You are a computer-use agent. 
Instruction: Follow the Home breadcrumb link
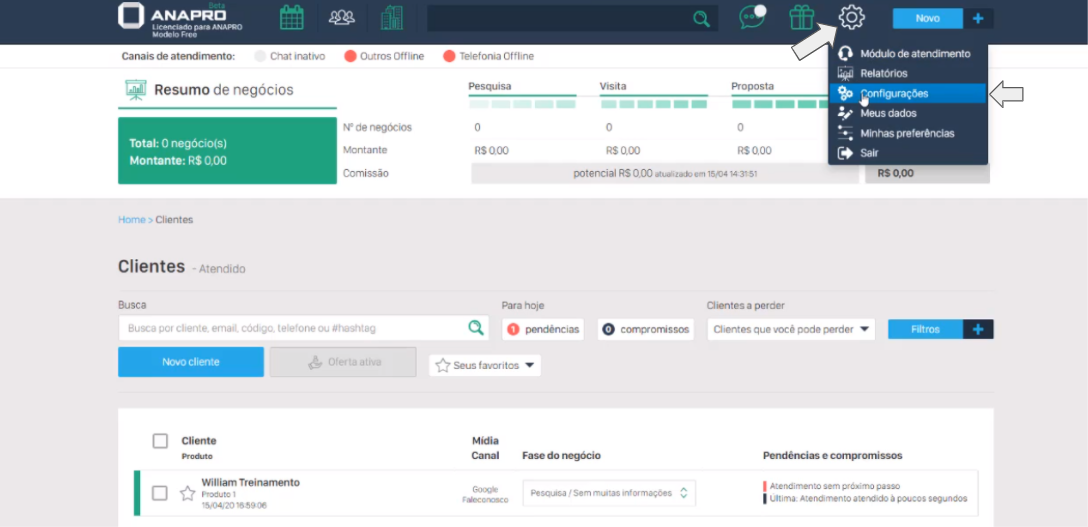[131, 220]
